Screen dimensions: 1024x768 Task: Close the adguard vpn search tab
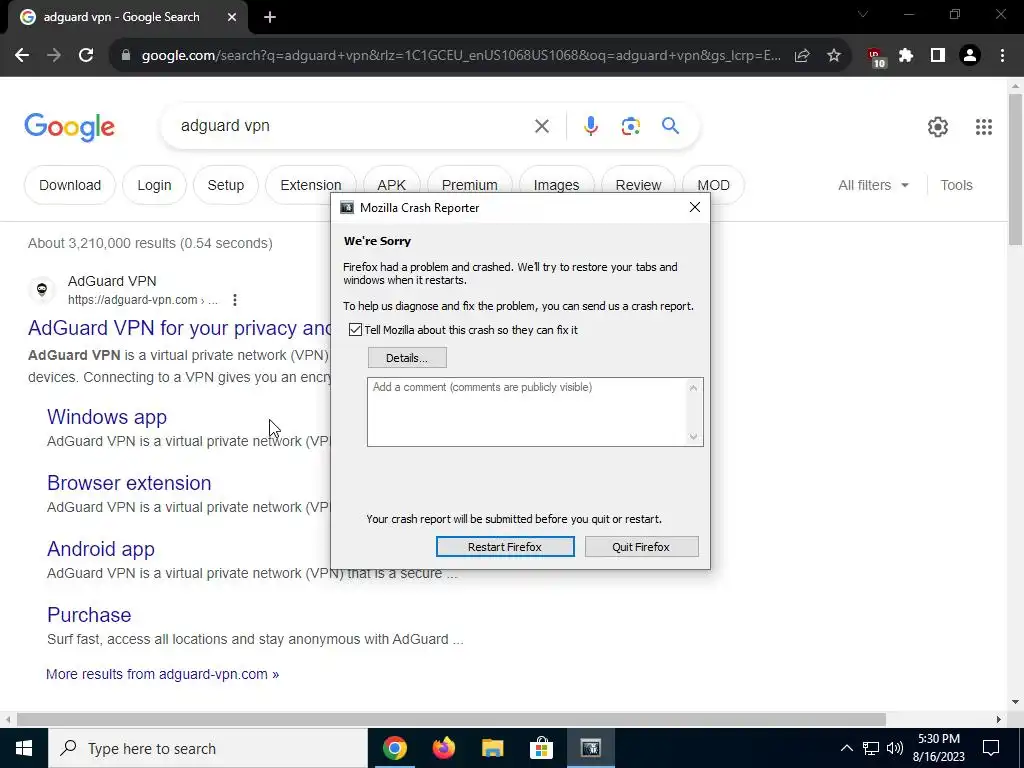232,18
